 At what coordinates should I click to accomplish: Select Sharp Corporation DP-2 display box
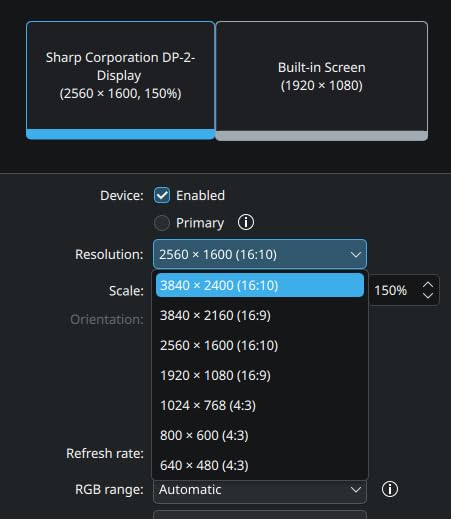pos(120,80)
